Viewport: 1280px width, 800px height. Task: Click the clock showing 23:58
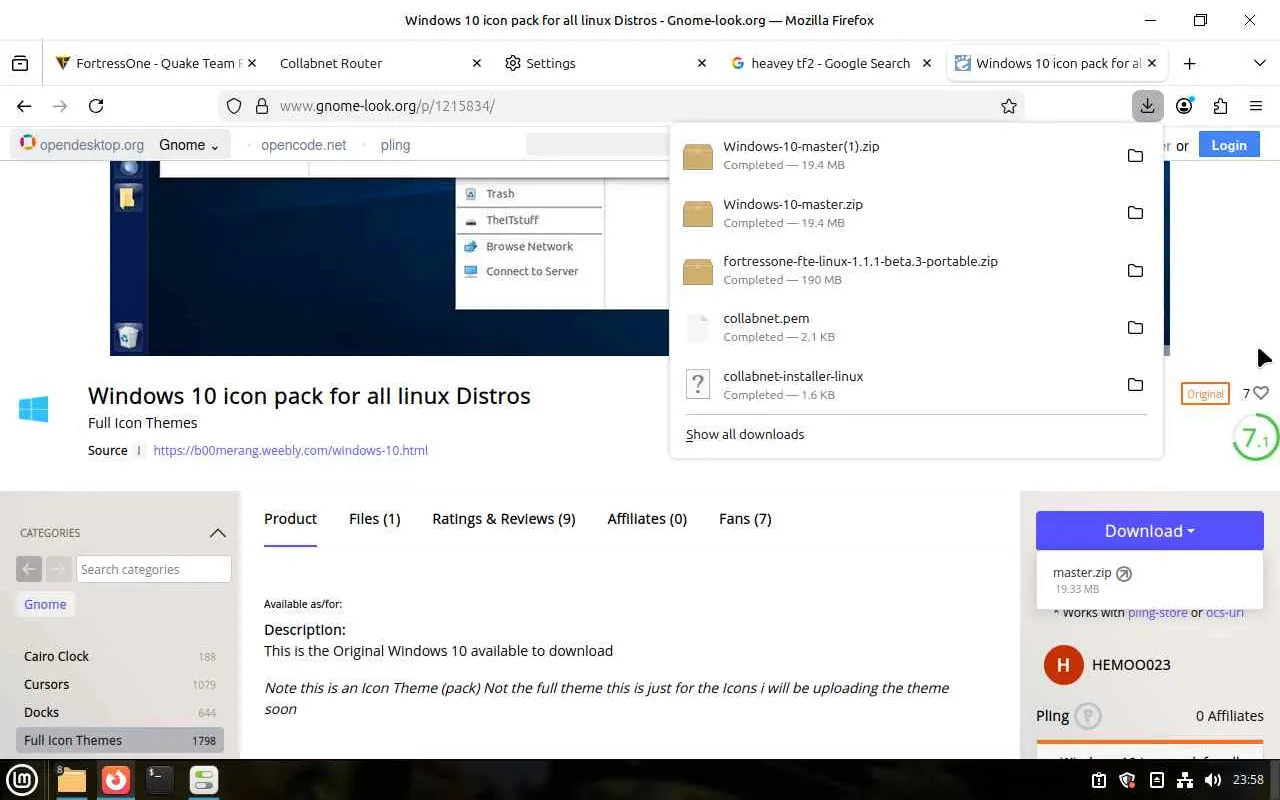(x=1248, y=780)
